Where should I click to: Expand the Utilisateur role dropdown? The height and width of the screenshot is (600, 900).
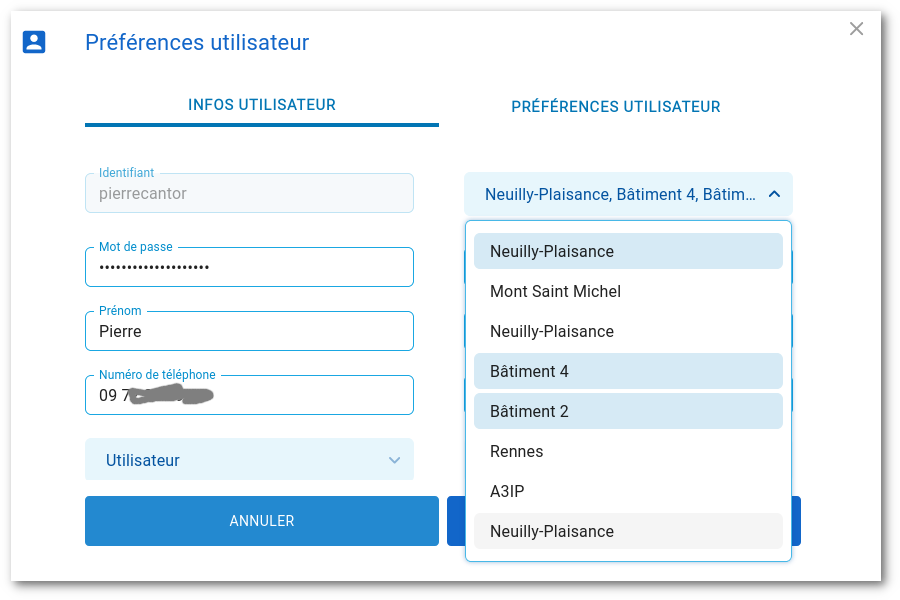point(249,460)
